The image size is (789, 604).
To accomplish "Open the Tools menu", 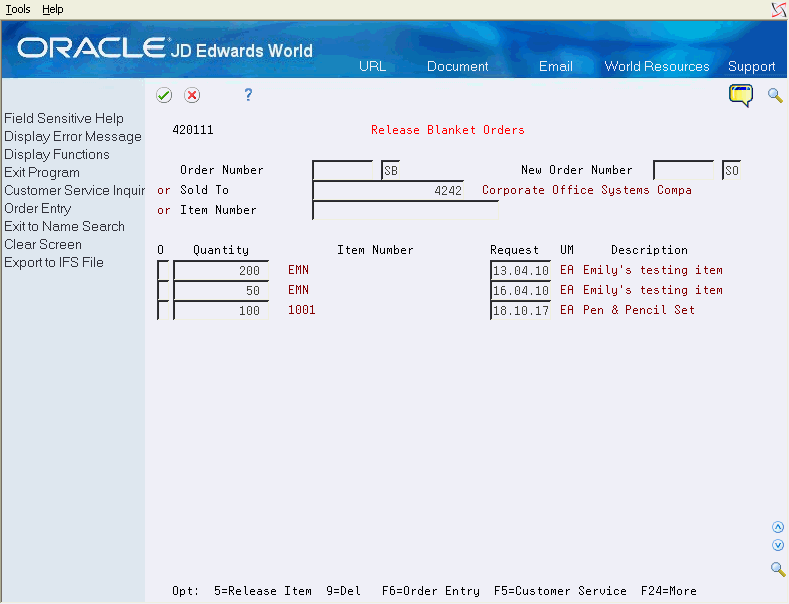I will click(x=18, y=9).
